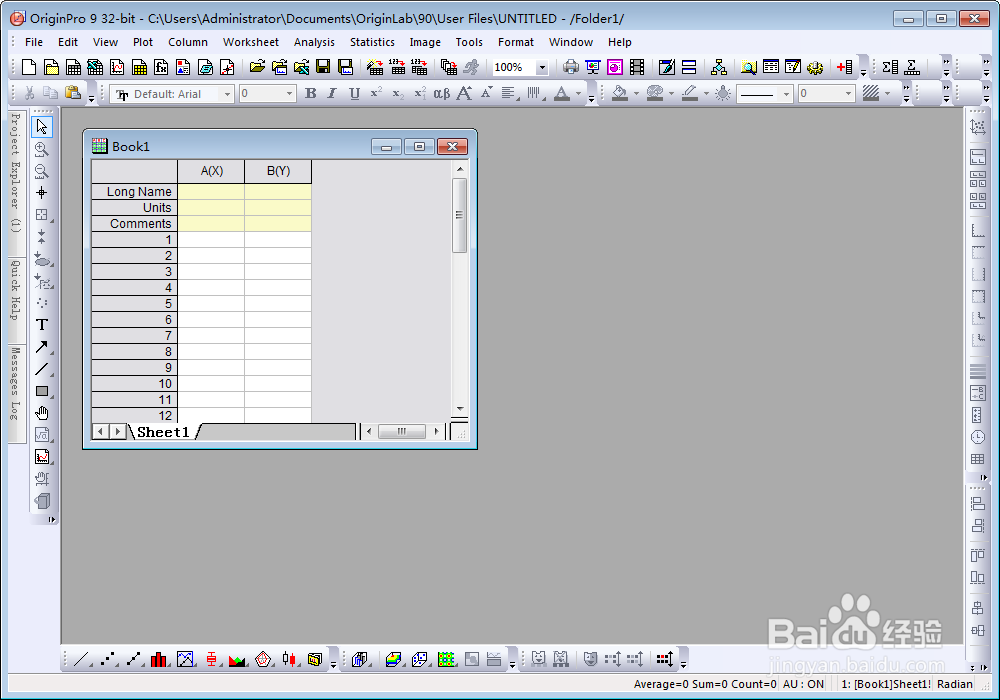Click the Save Project icon
This screenshot has width=1000, height=700.
pos(323,67)
